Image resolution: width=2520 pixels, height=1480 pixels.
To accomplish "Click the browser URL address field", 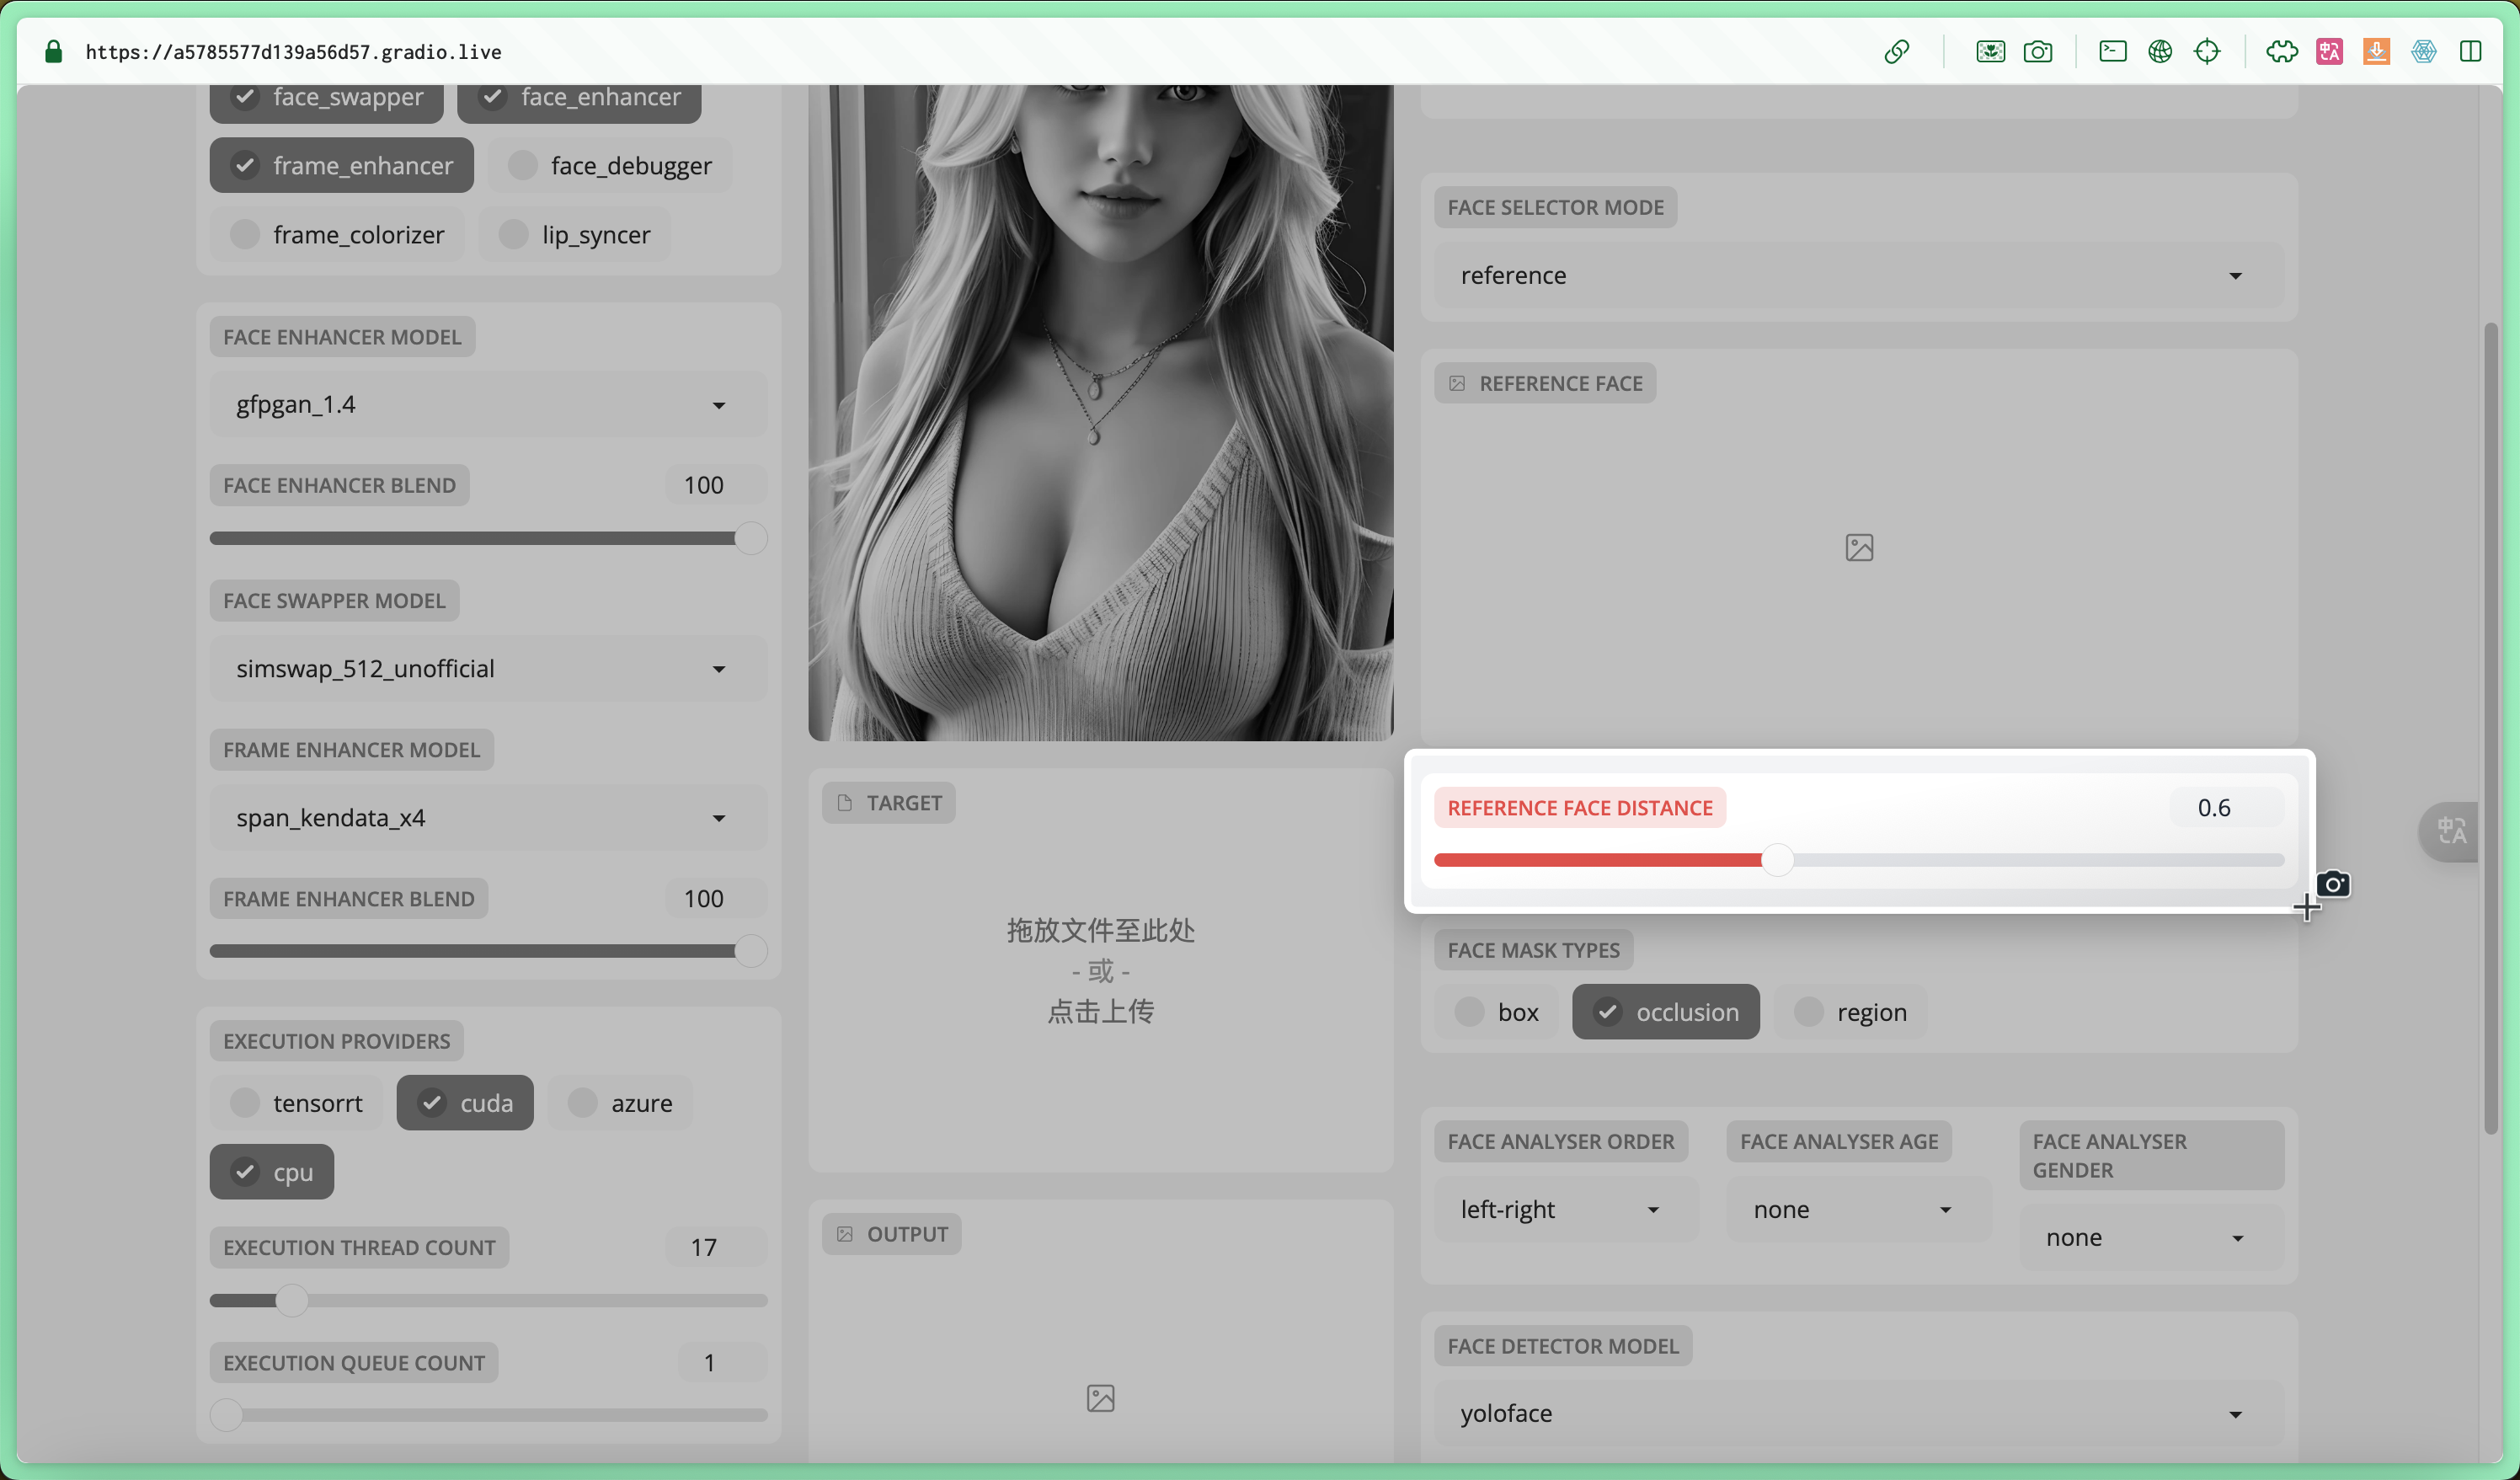I will pos(293,52).
